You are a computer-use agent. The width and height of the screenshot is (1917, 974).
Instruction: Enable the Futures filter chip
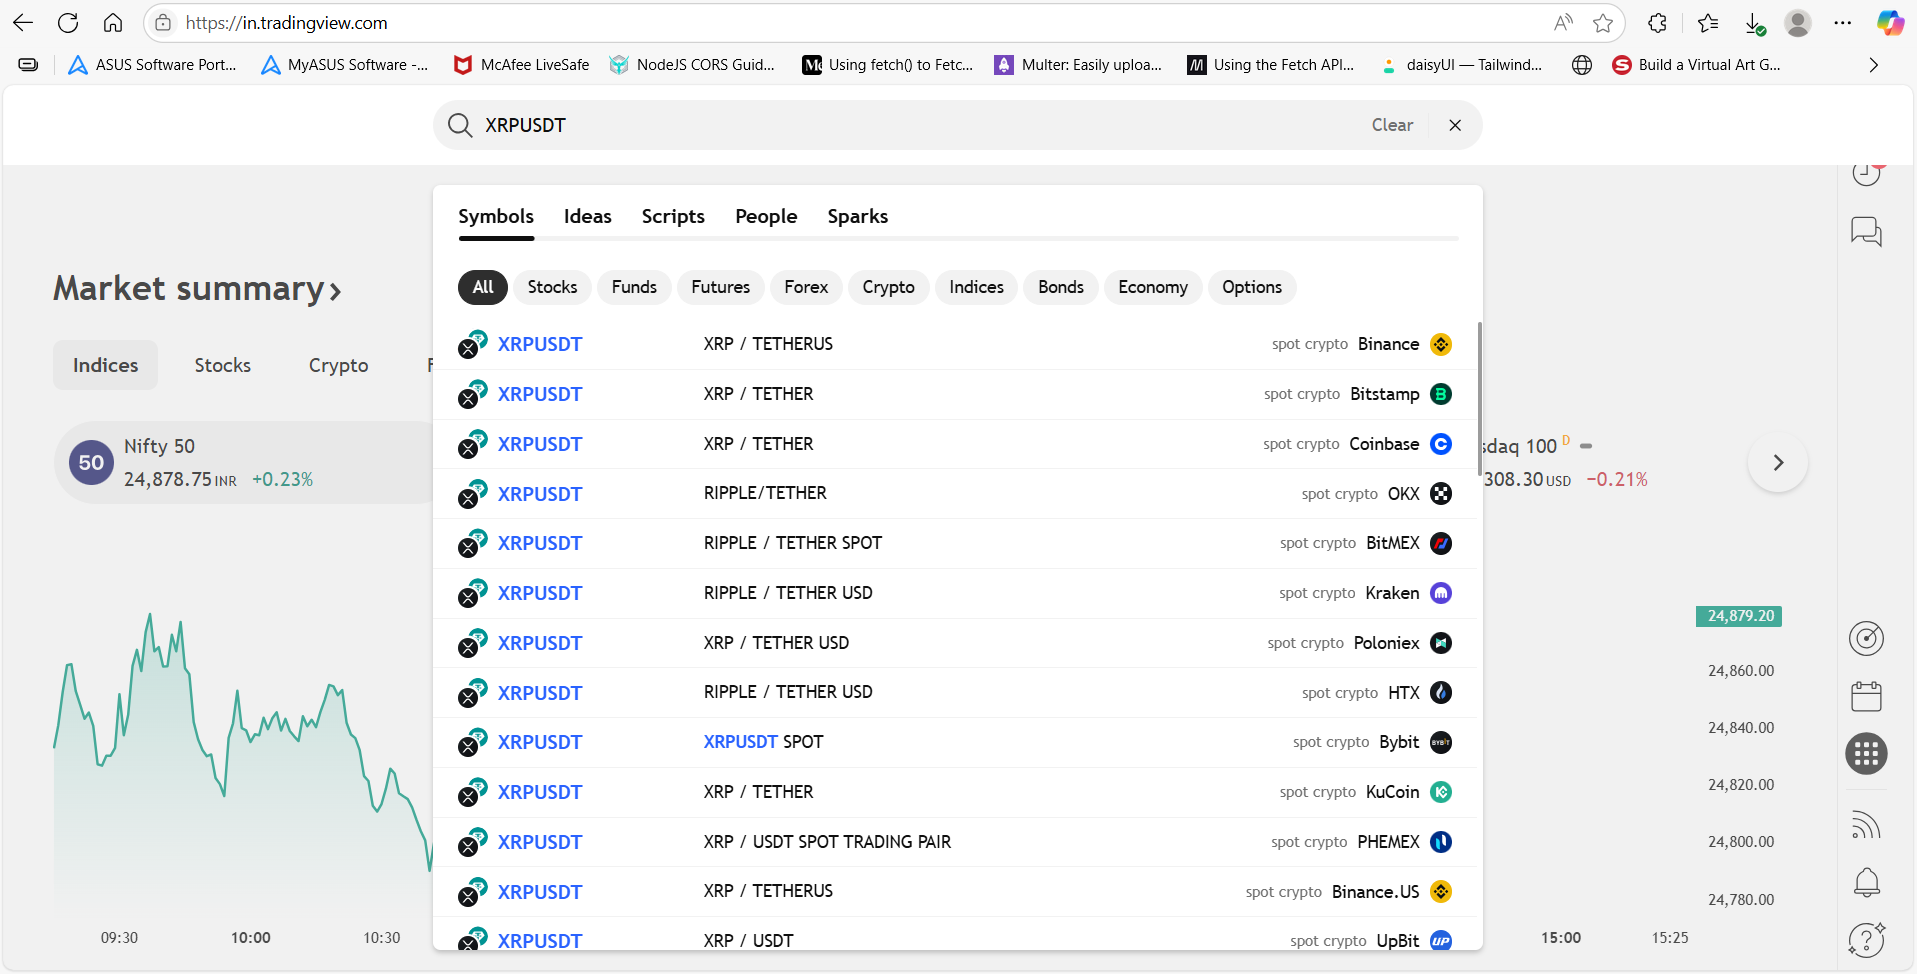[x=720, y=287]
